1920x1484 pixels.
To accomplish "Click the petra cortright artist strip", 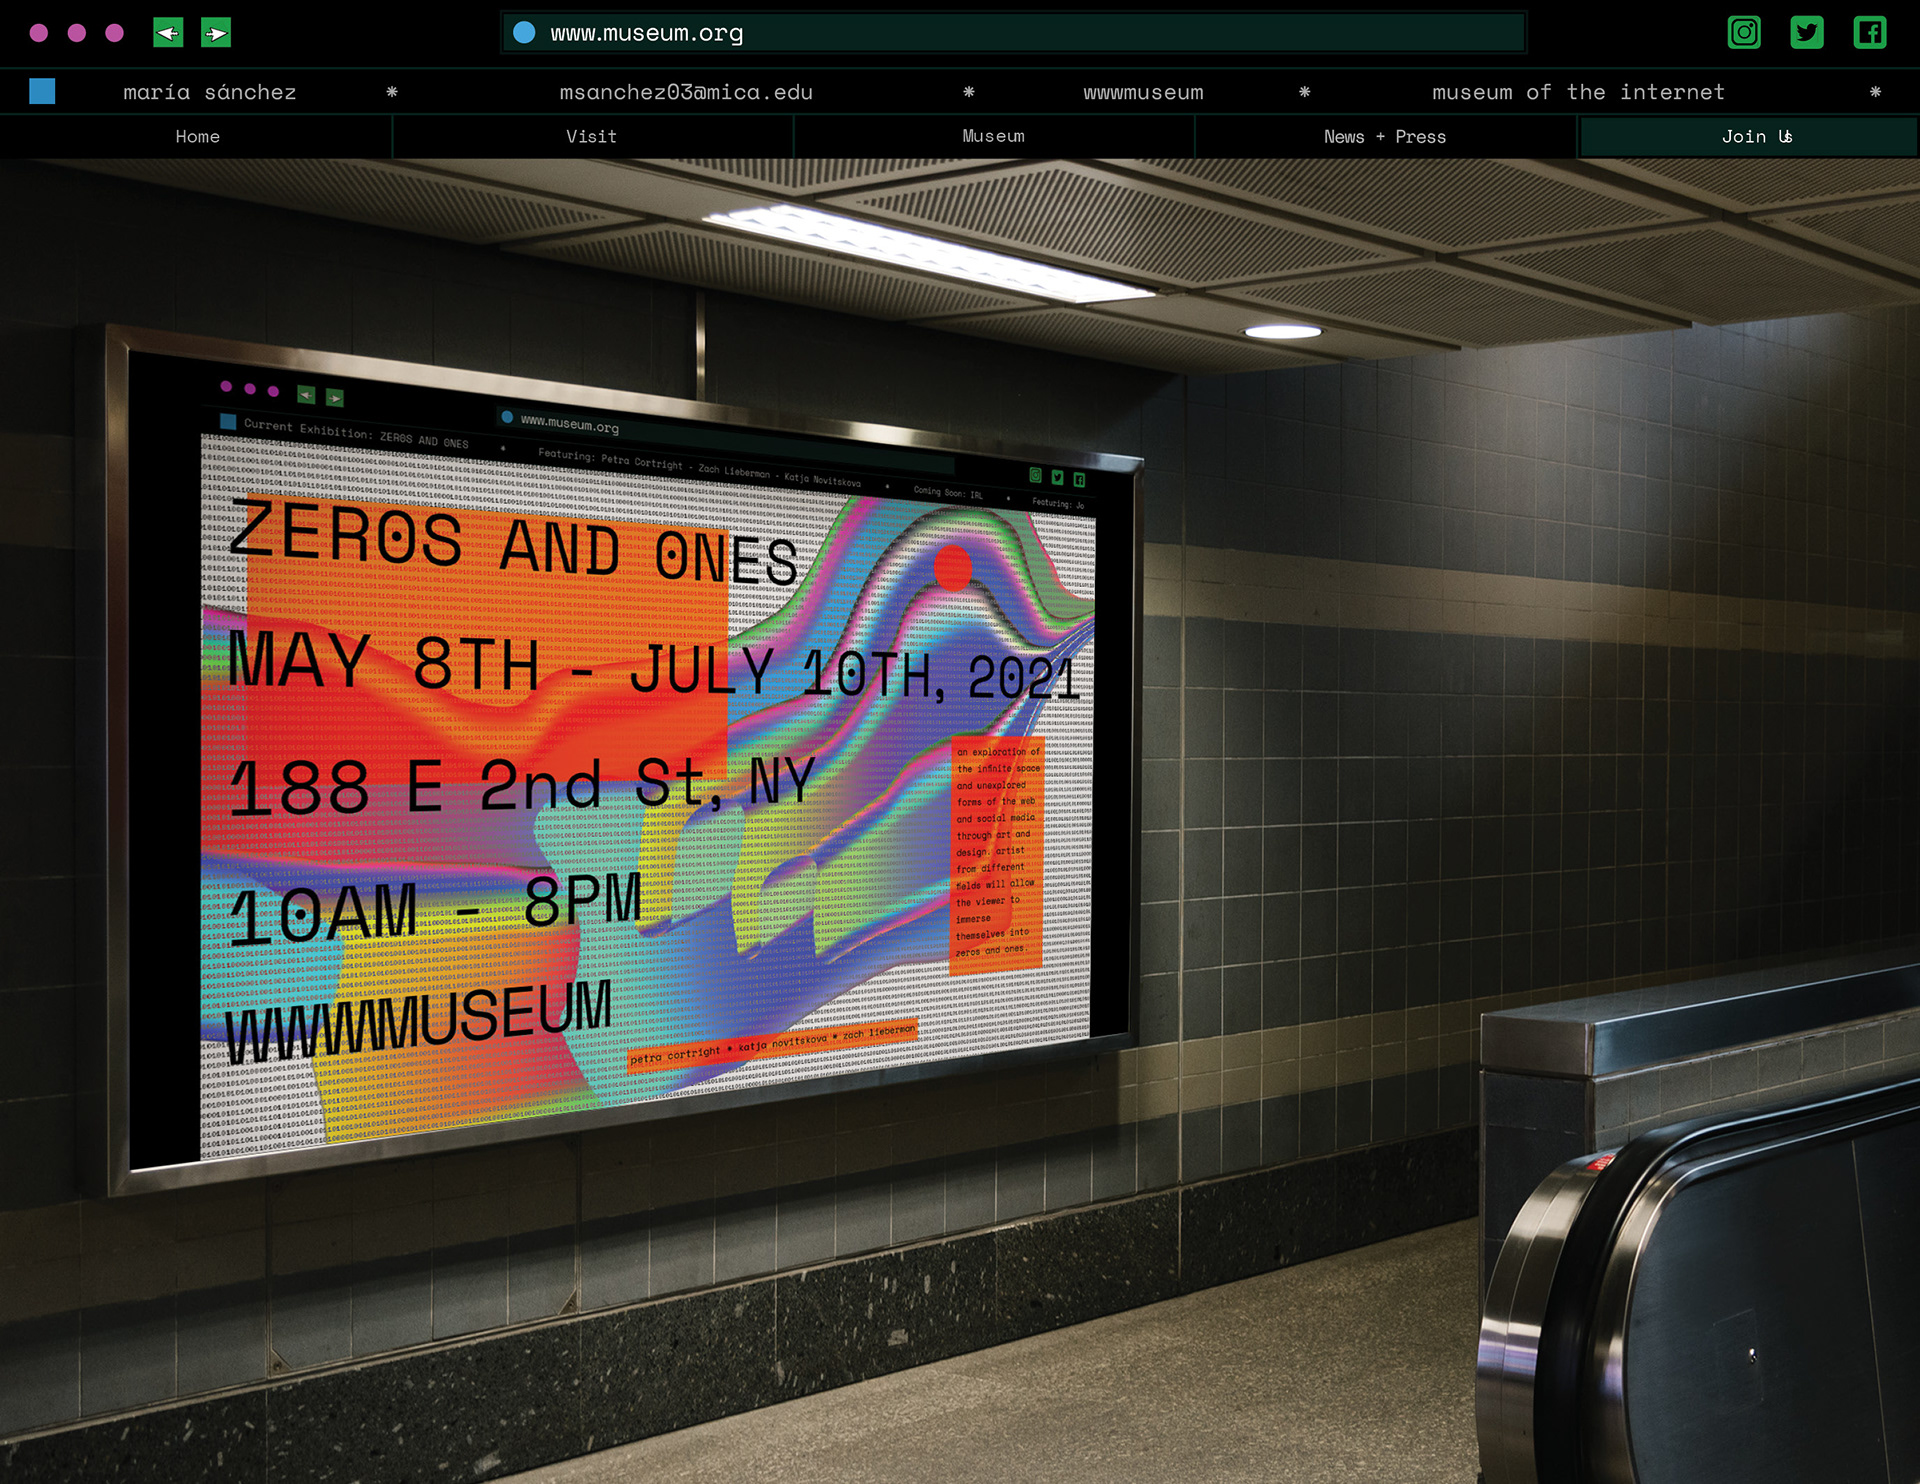I will (x=772, y=1045).
